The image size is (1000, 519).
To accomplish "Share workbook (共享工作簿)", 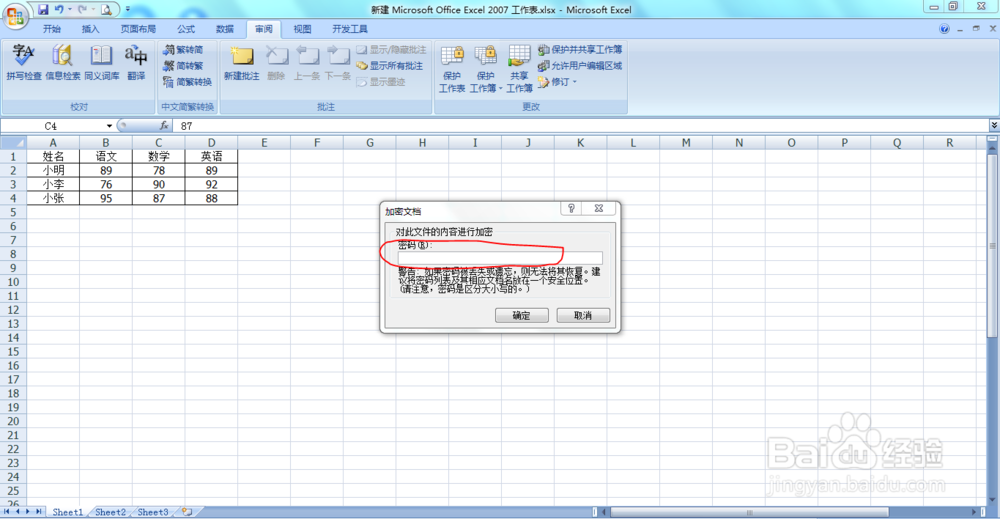I will tap(519, 69).
